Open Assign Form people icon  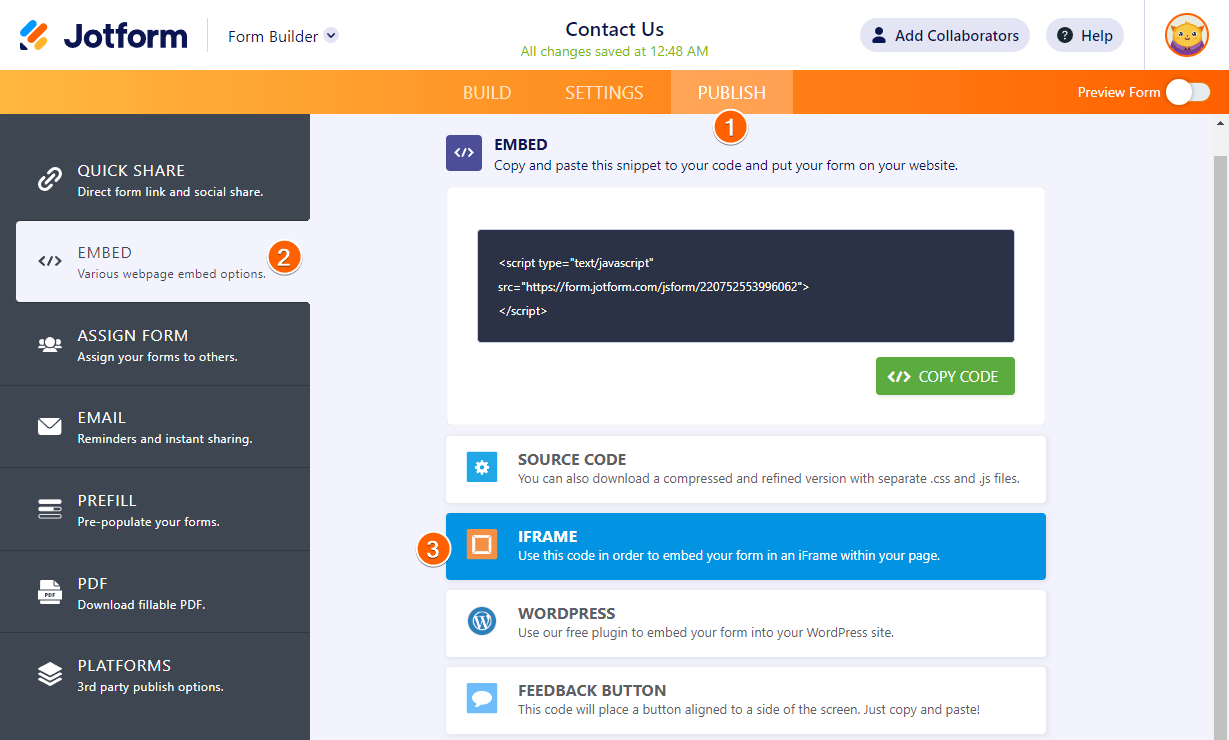click(50, 345)
